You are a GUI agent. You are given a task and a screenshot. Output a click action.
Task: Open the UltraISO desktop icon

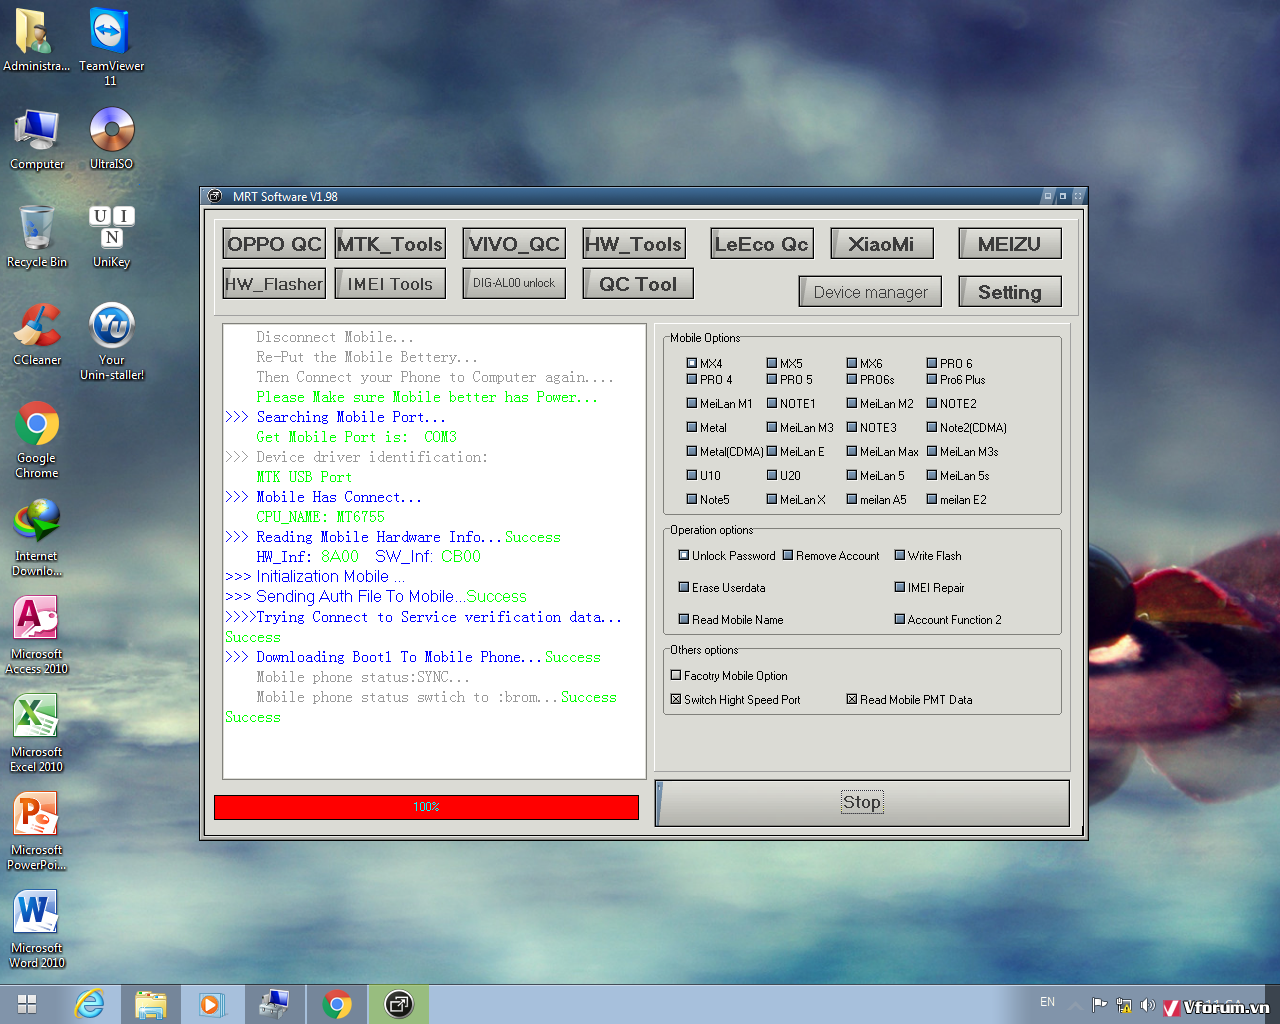[111, 139]
